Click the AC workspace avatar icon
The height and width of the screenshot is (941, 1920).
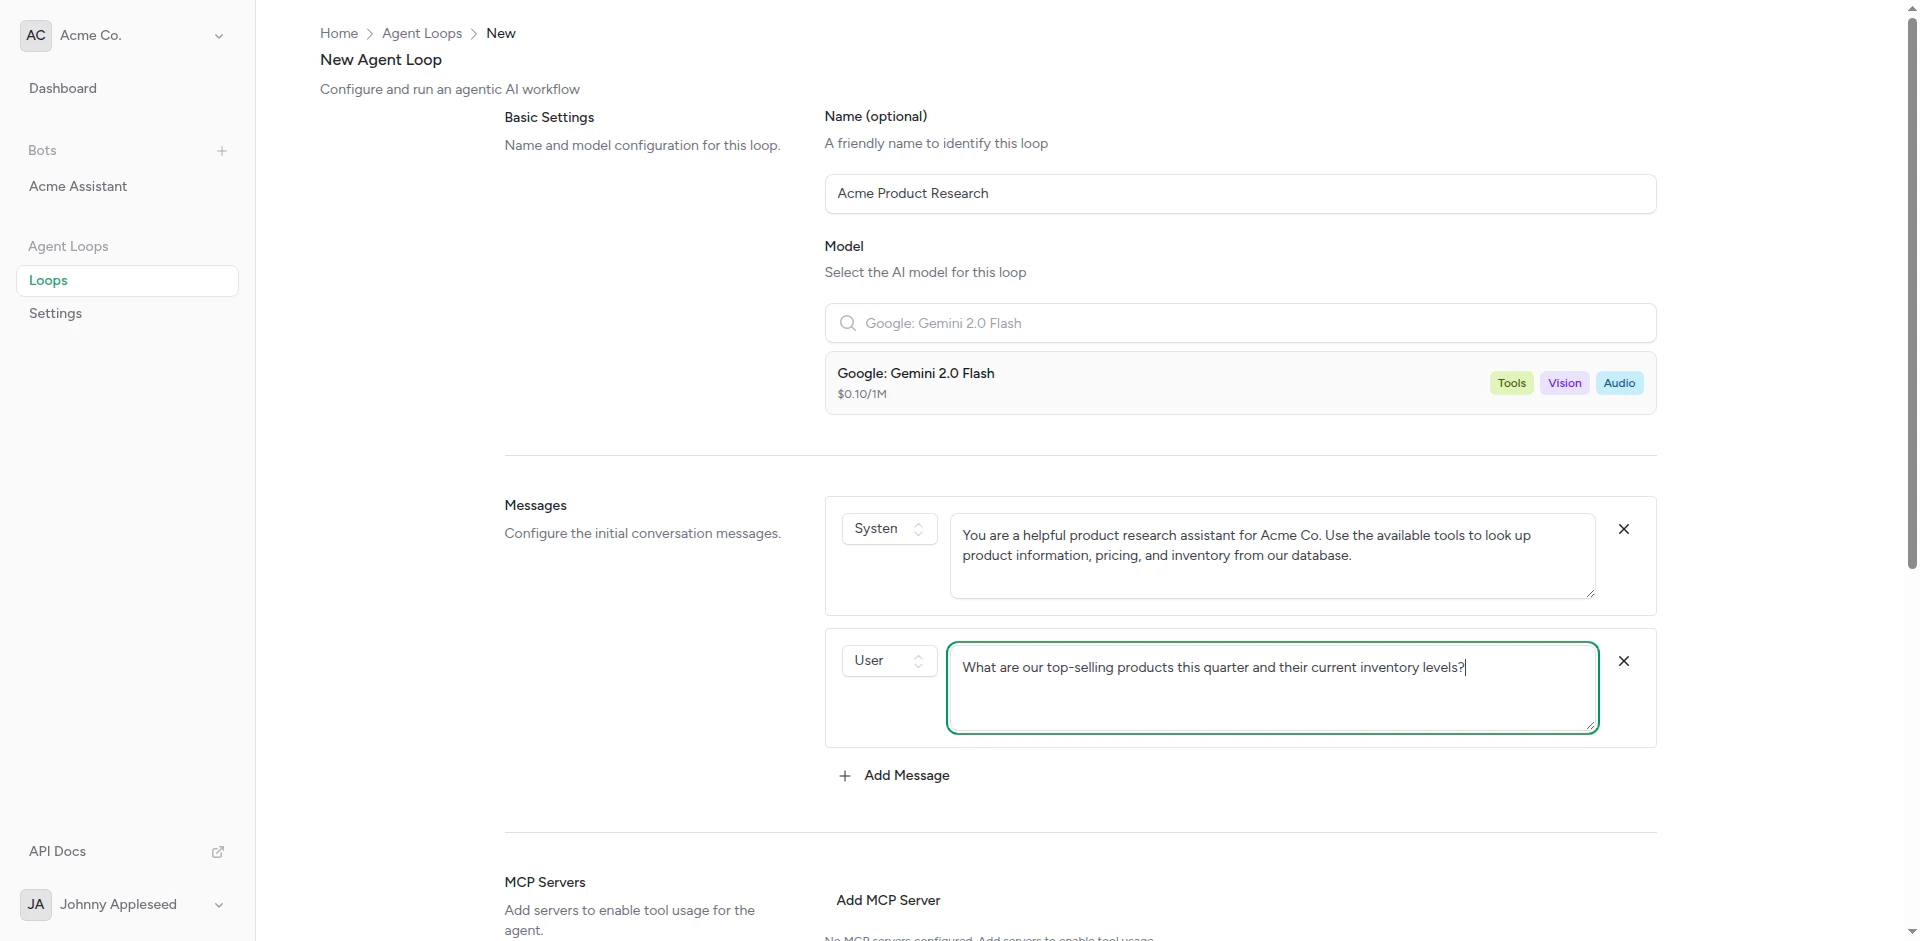click(x=36, y=35)
